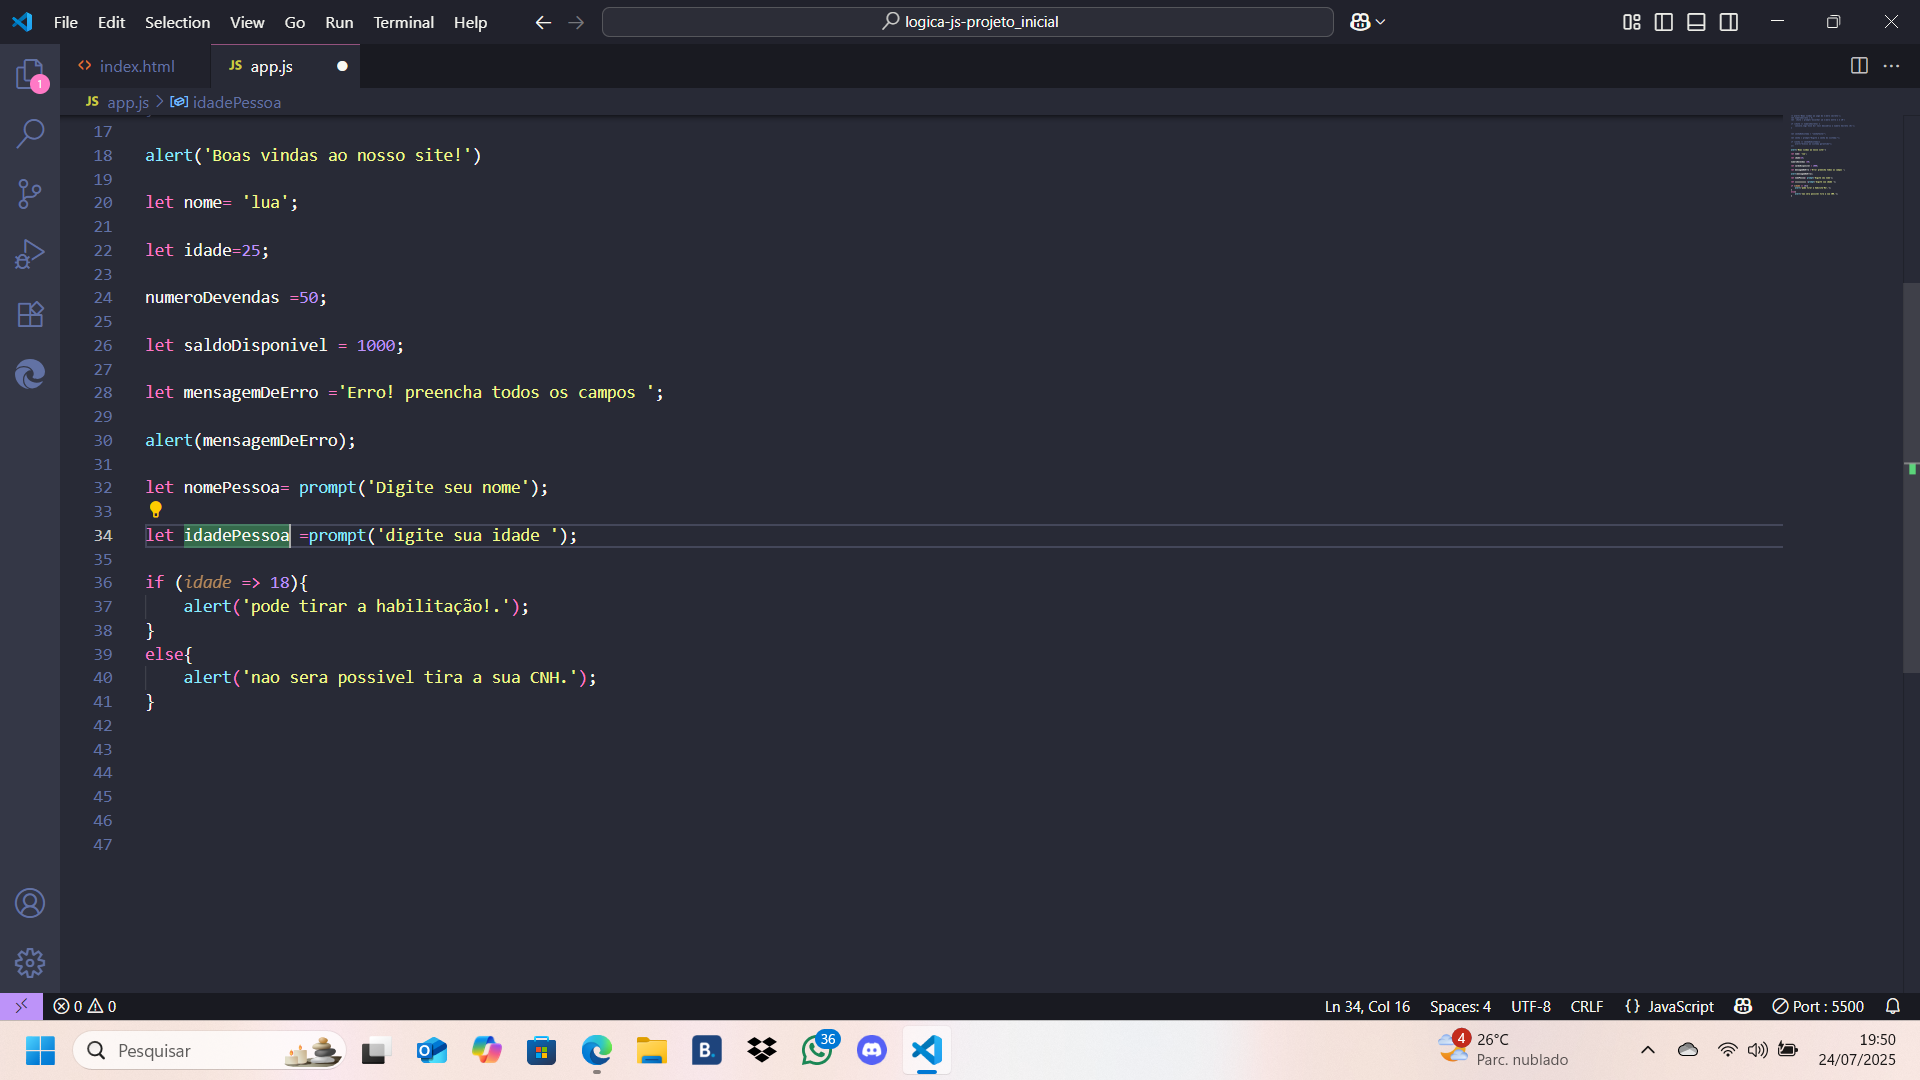Image resolution: width=1920 pixels, height=1080 pixels.
Task: Click the command center search box
Action: tap(967, 22)
